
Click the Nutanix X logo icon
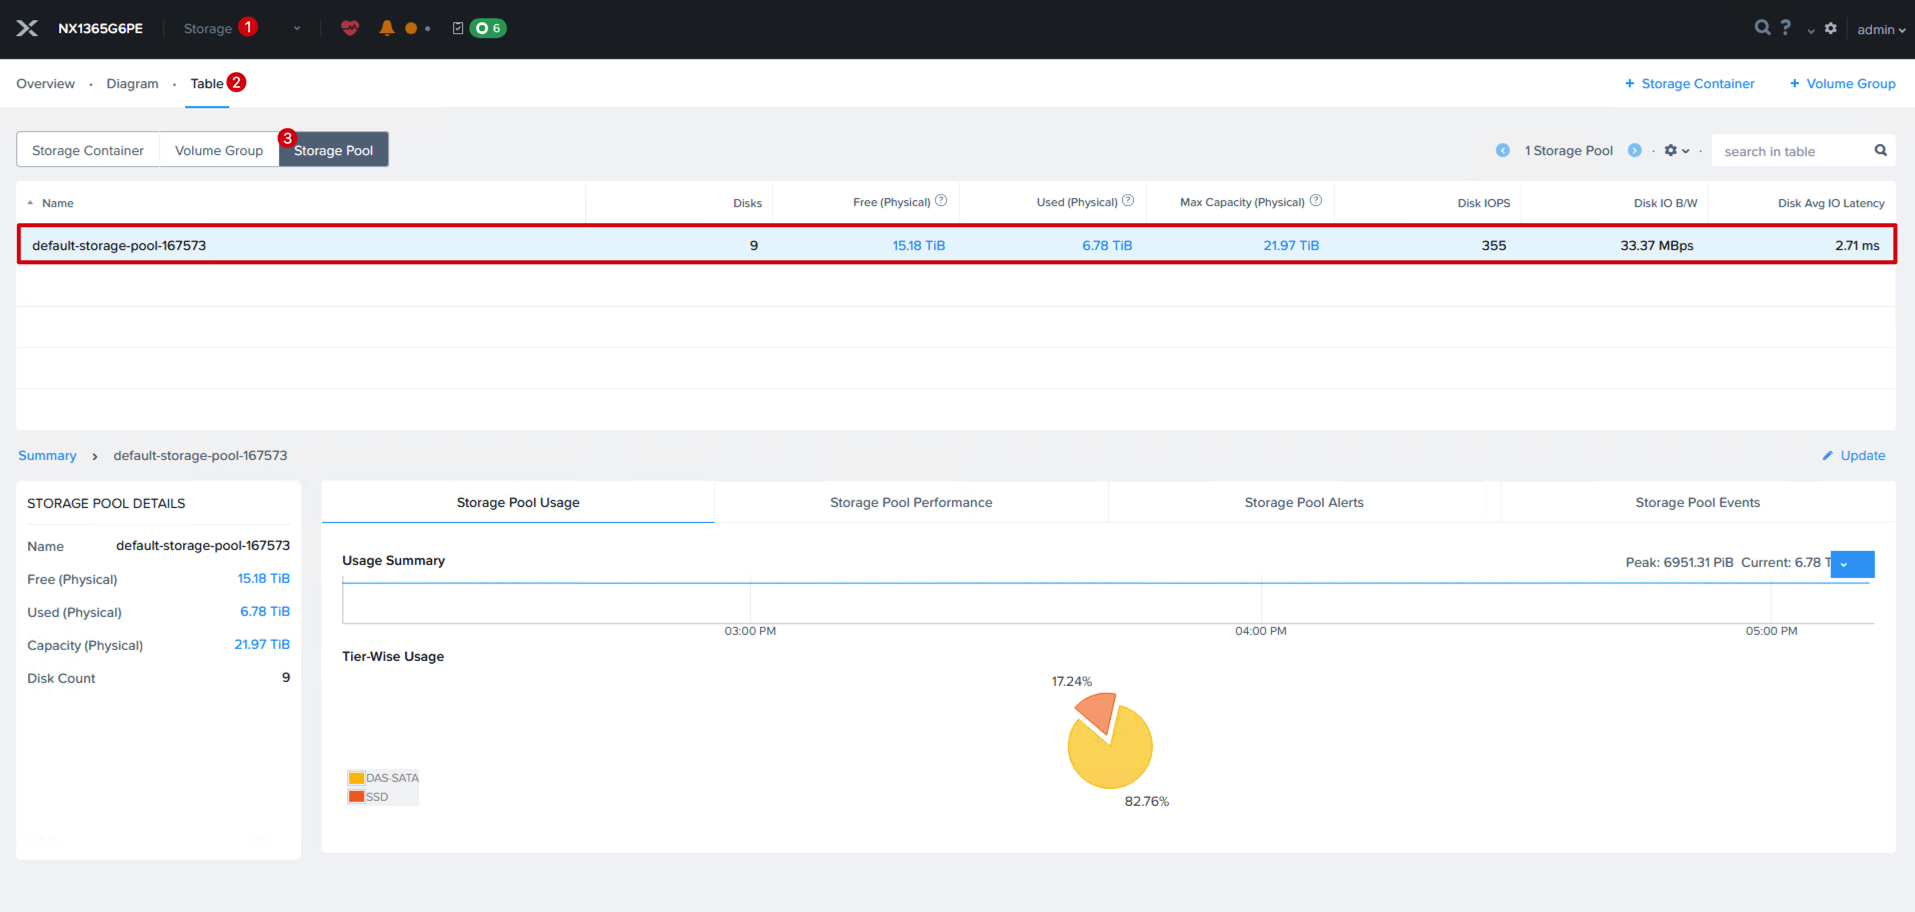(27, 28)
